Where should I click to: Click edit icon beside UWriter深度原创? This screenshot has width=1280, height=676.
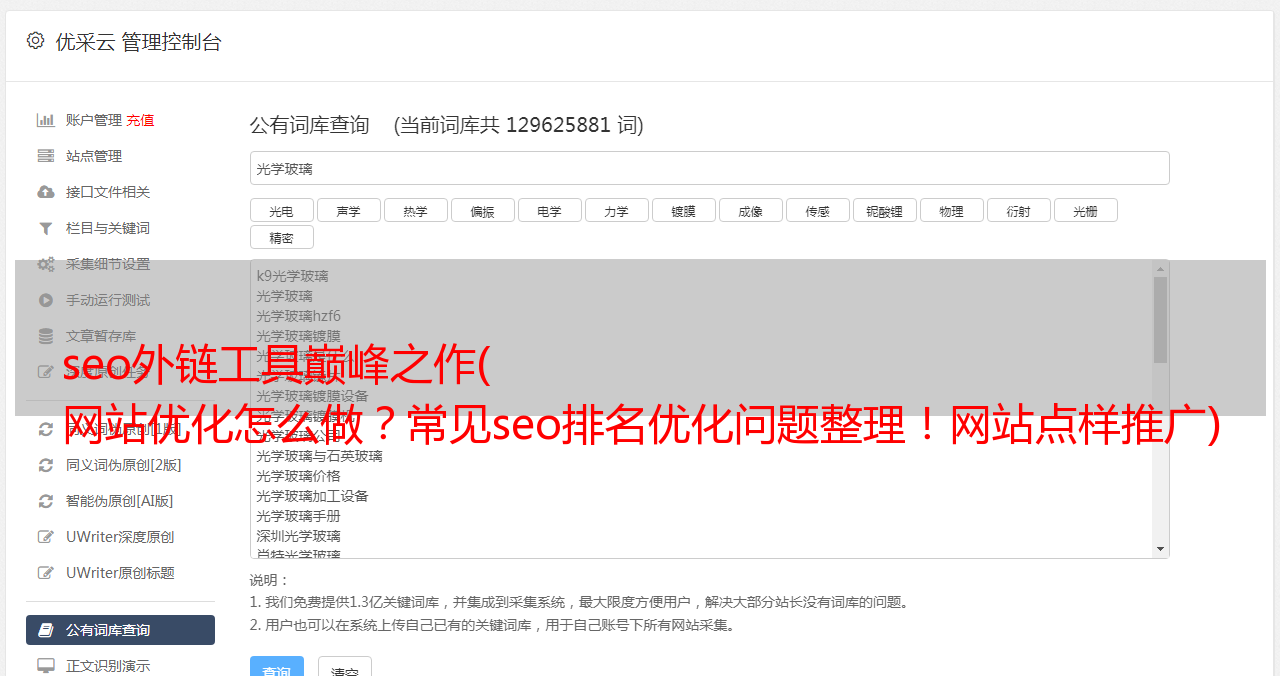[x=46, y=537]
